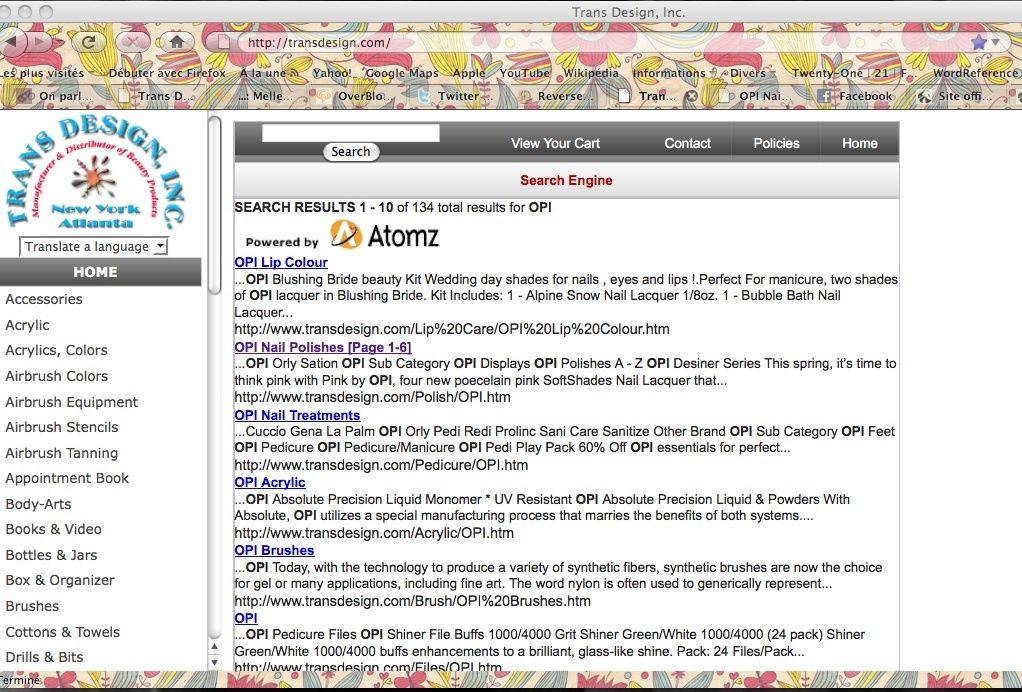The width and height of the screenshot is (1022, 692).
Task: Click the sidebar scroll up arrow
Action: 214,646
